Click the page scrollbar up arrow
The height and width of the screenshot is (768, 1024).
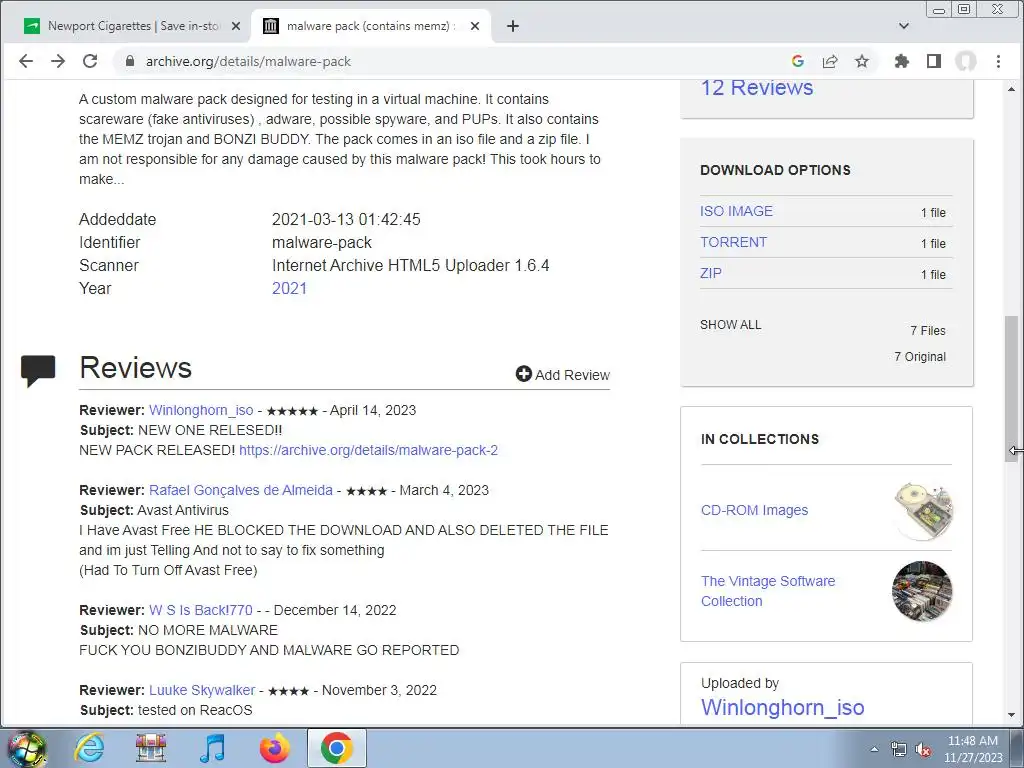pos(1012,89)
